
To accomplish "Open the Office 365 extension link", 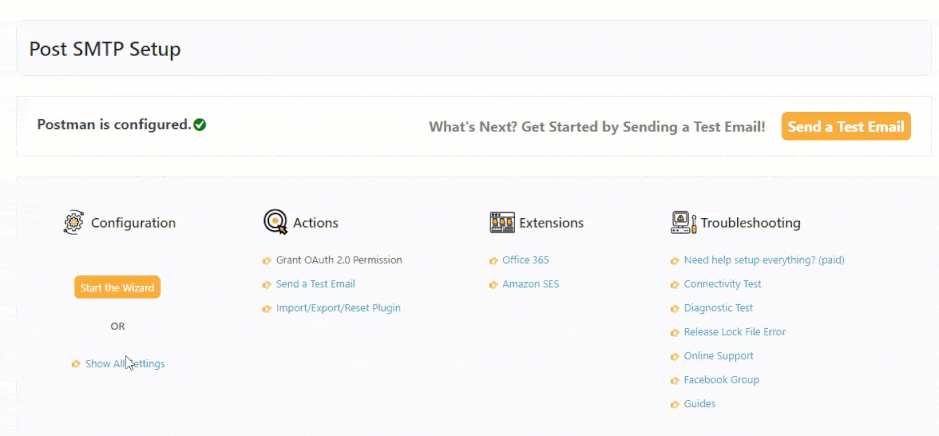I will pos(525,260).
